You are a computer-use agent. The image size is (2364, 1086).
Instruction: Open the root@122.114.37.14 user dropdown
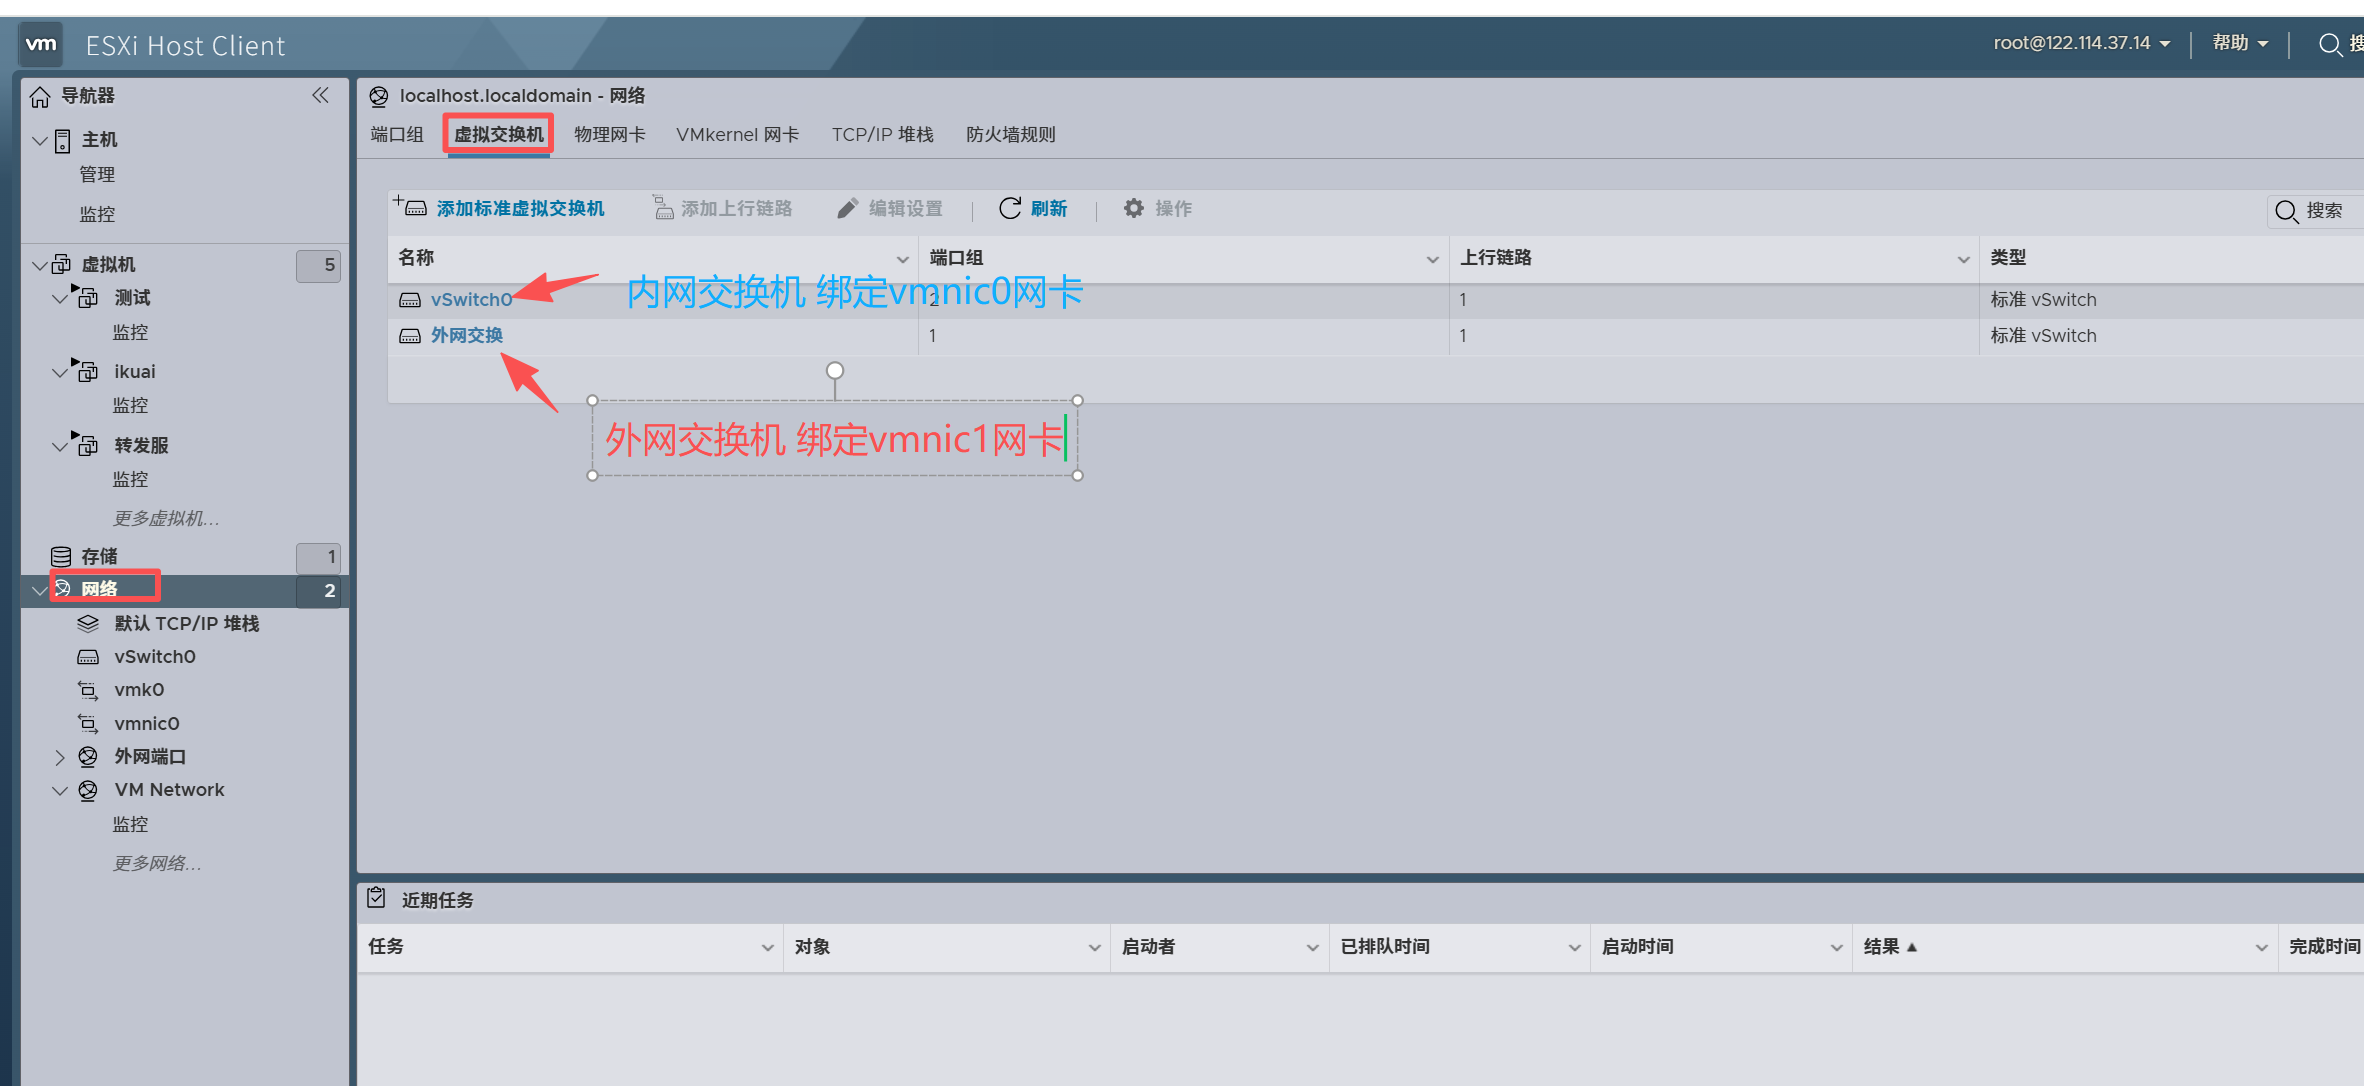pyautogui.click(x=2081, y=43)
